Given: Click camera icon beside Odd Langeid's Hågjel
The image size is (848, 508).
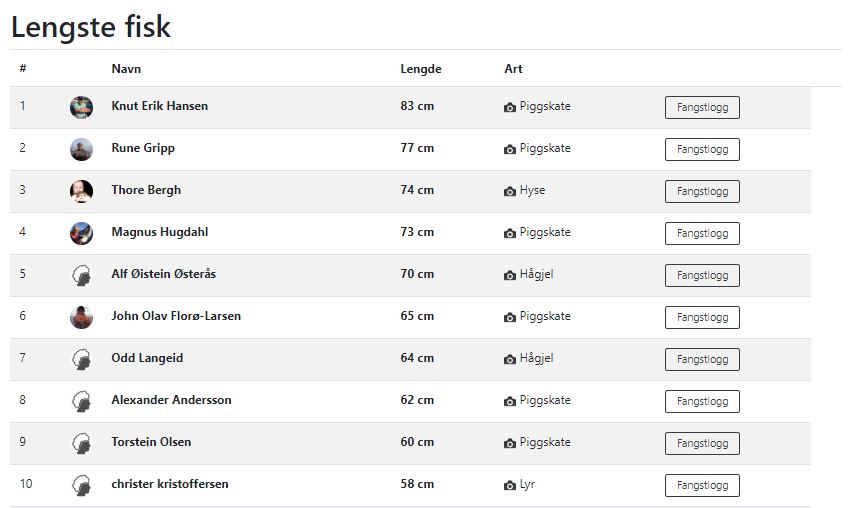Looking at the screenshot, I should [x=510, y=359].
